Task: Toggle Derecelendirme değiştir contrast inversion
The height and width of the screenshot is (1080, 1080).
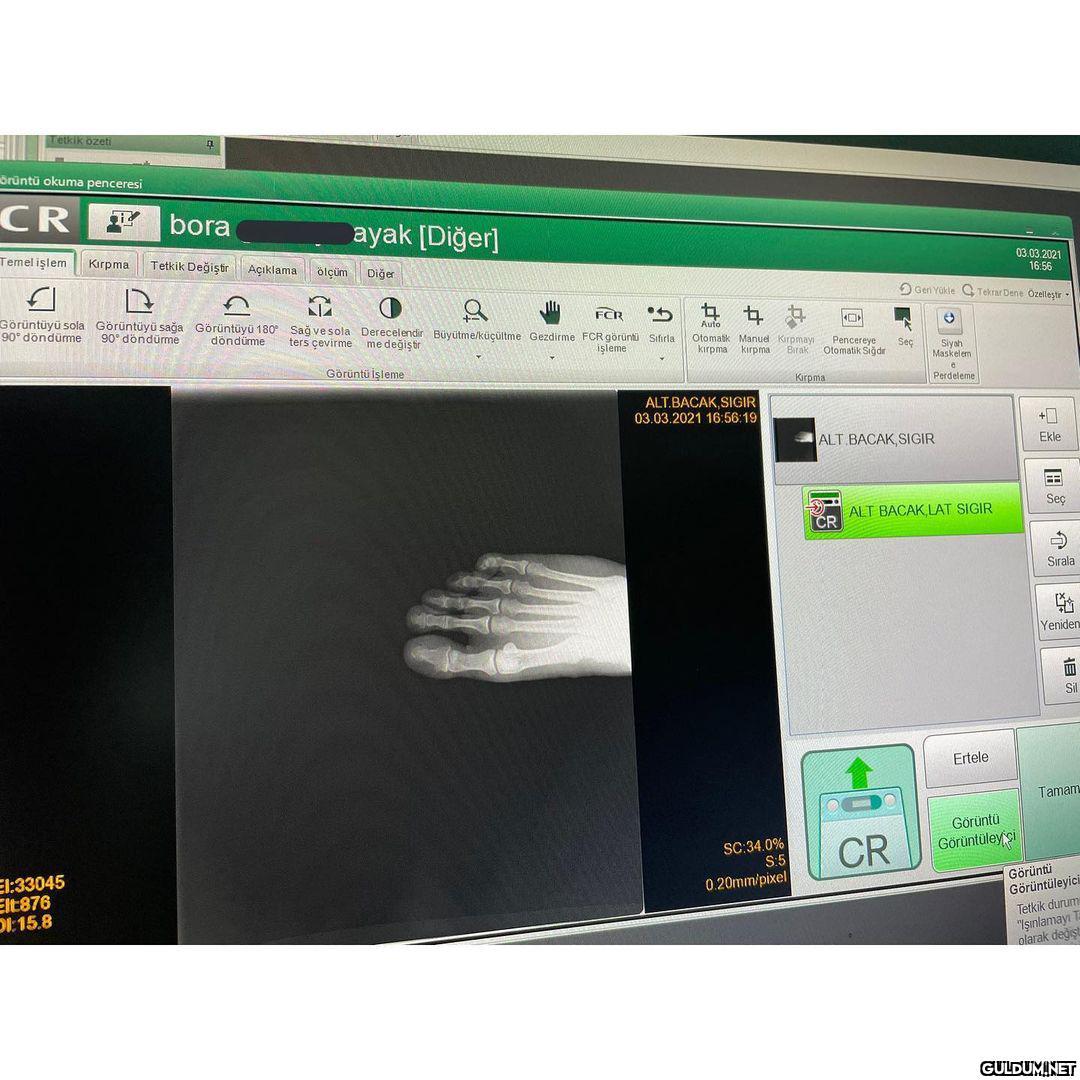Action: click(391, 308)
